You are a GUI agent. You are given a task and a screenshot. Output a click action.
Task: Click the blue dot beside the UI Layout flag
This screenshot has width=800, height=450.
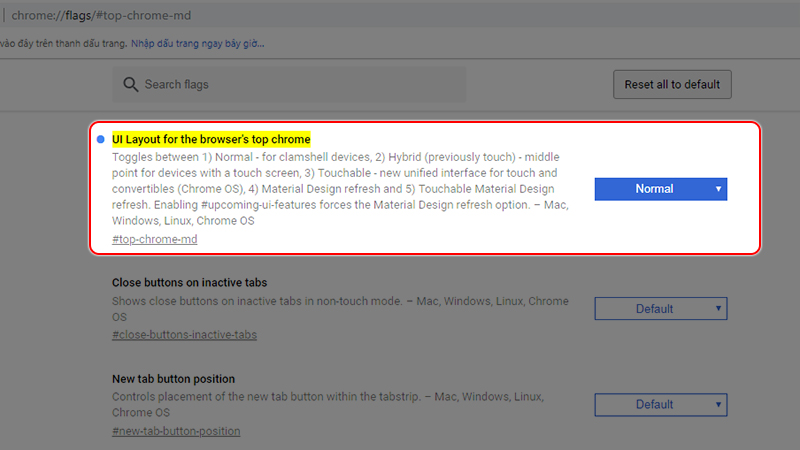tap(101, 139)
